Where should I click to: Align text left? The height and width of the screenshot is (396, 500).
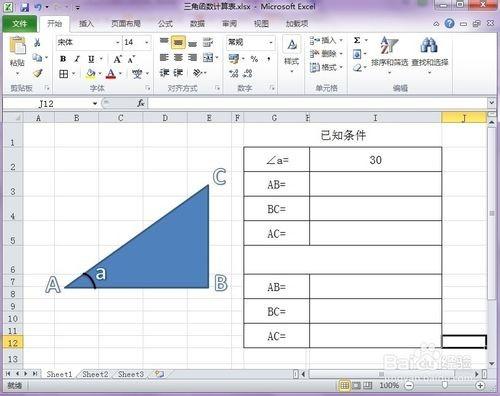[x=164, y=58]
